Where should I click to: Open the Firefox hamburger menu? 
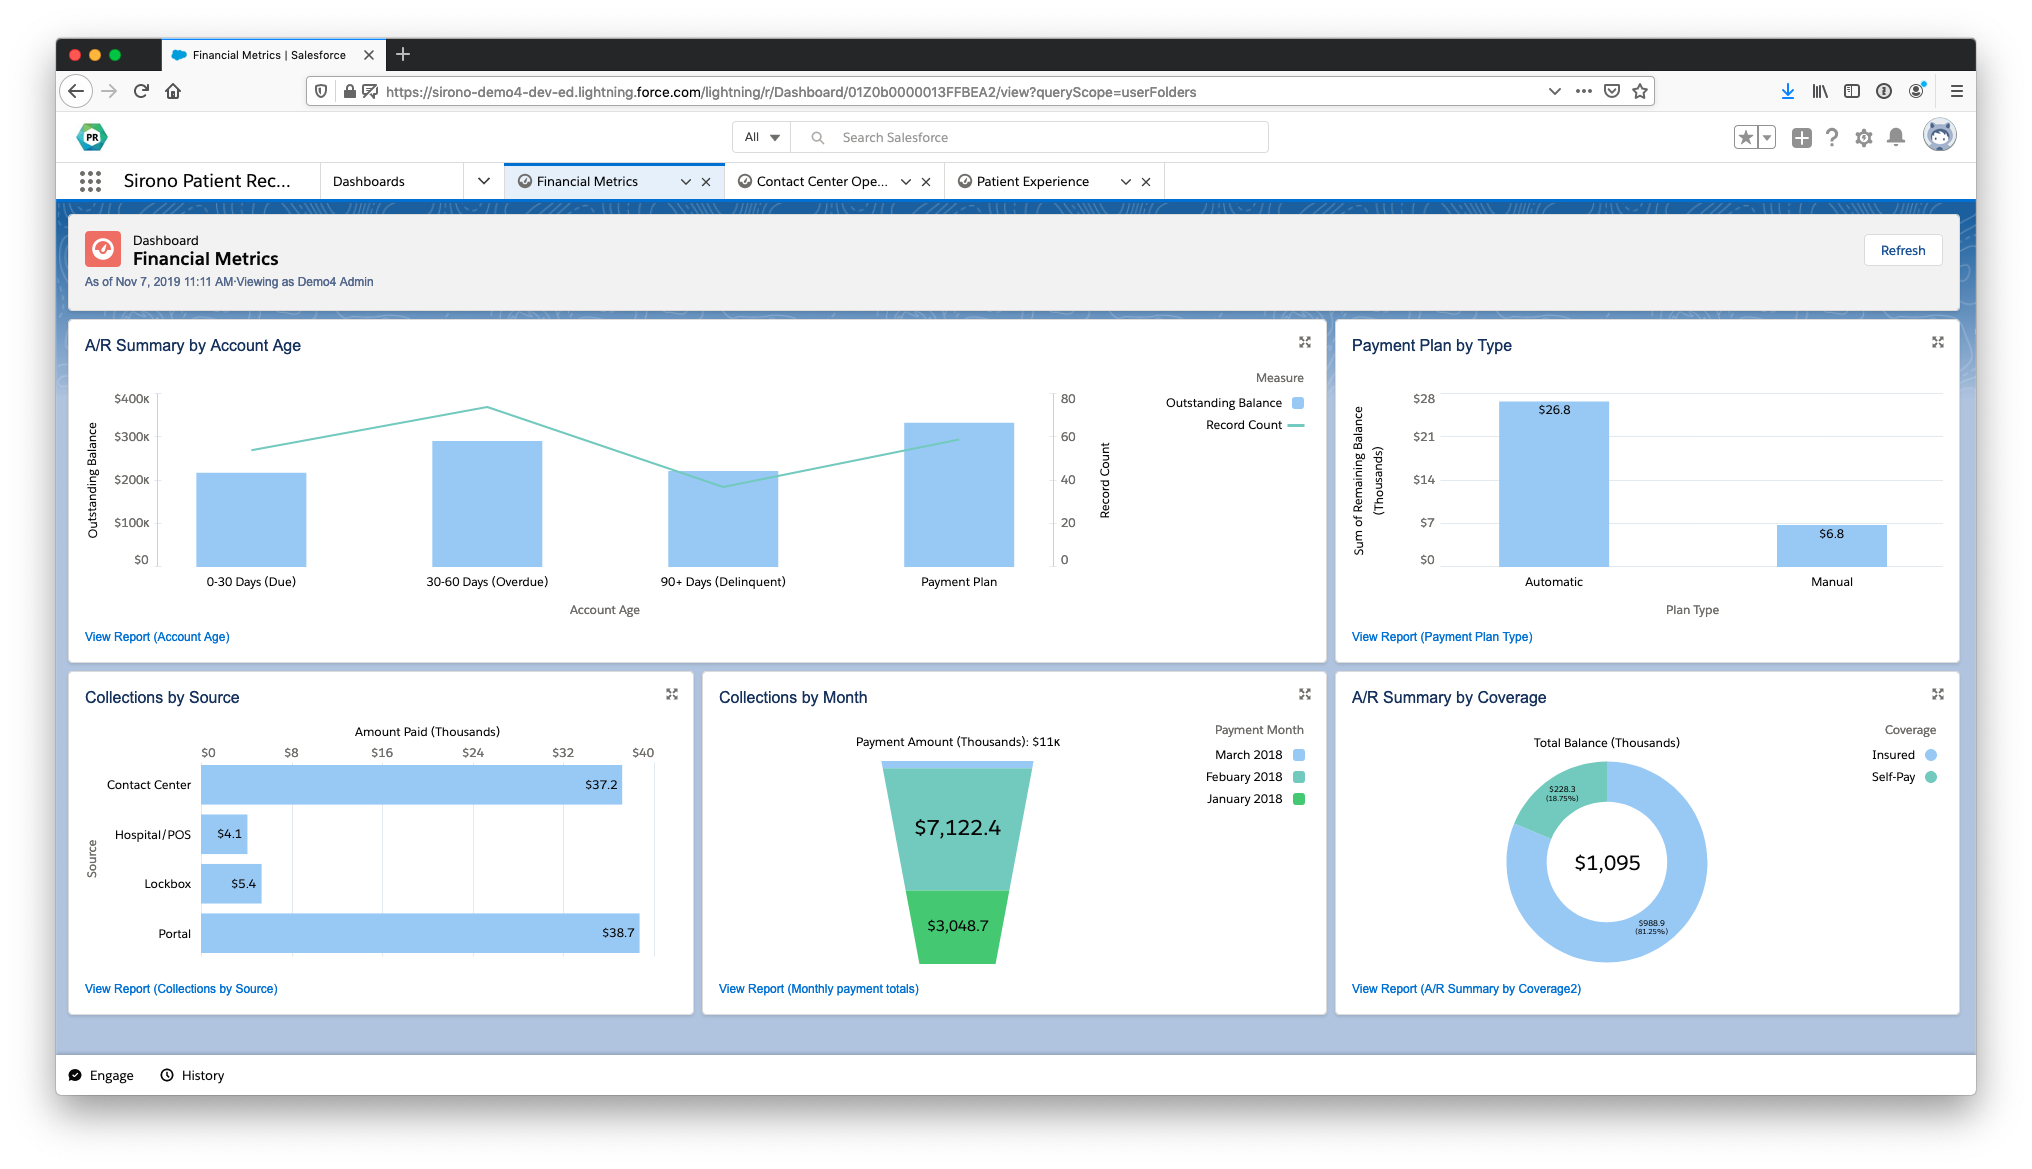tap(1957, 91)
